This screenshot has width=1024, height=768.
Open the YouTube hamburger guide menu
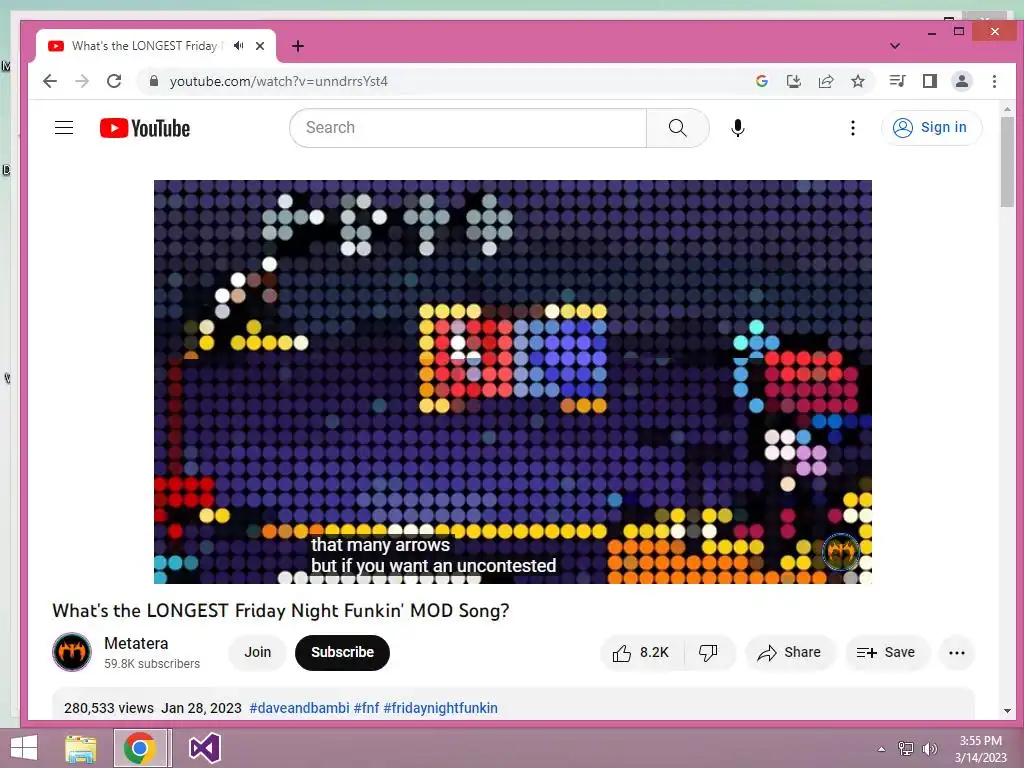pyautogui.click(x=64, y=128)
